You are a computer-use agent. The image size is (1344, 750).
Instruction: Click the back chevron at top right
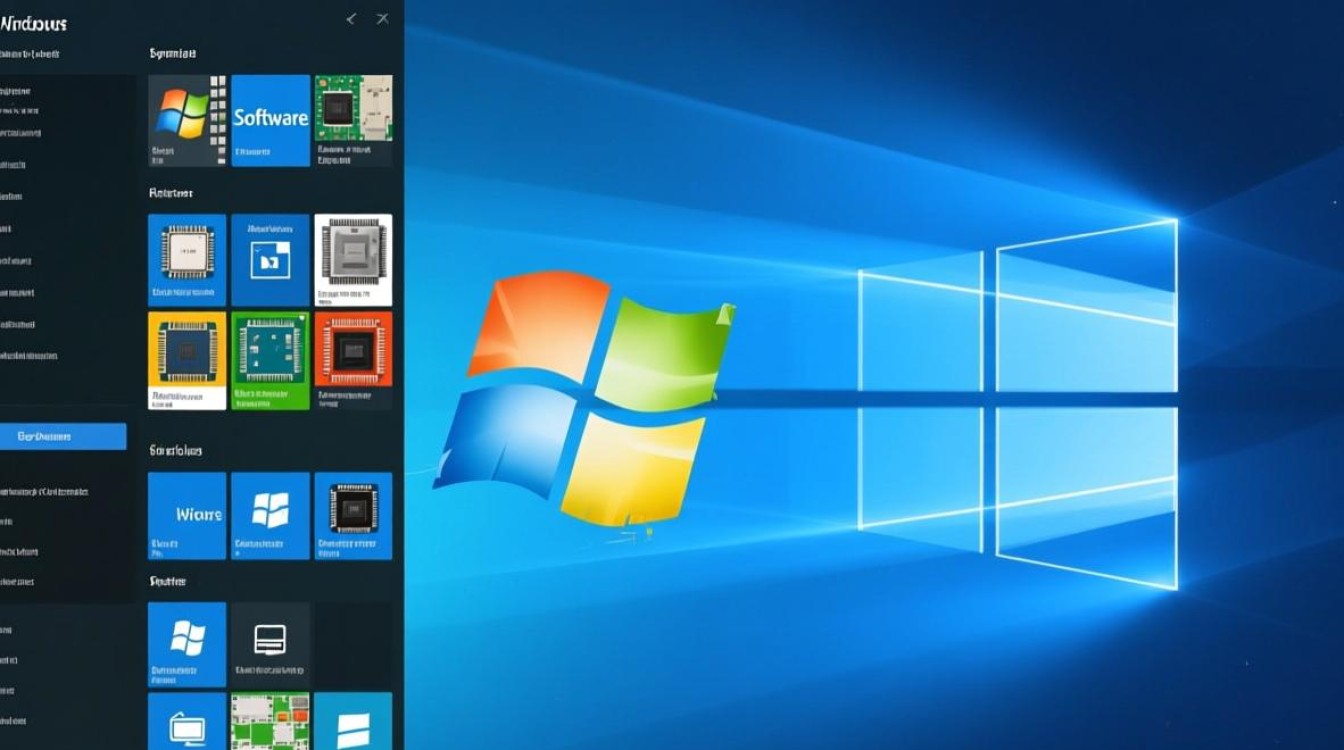[349, 18]
